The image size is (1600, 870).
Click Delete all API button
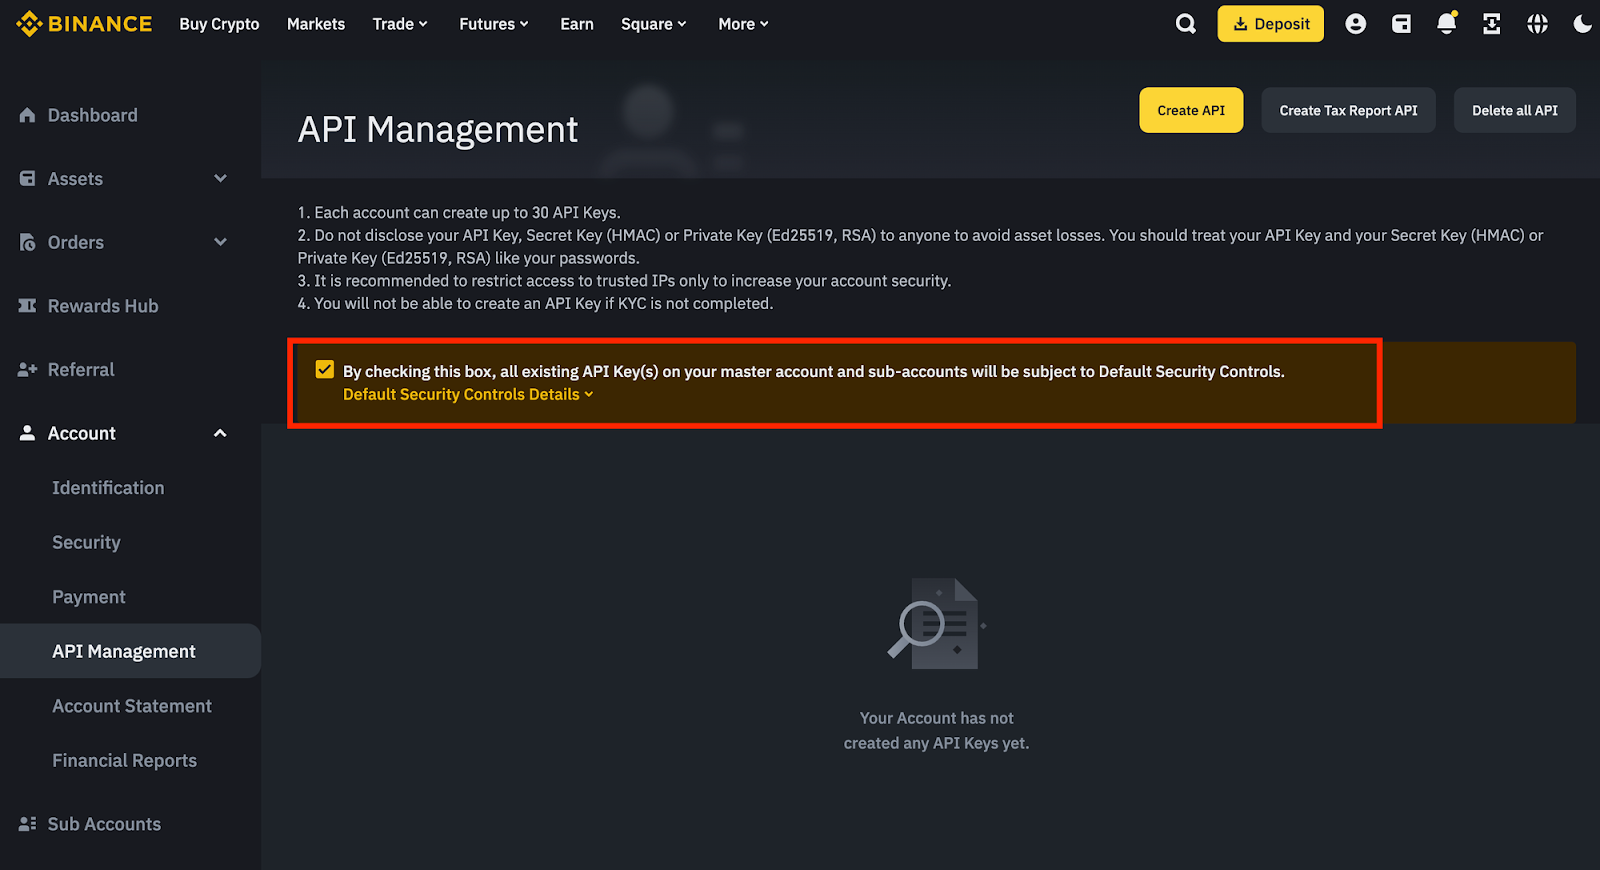1515,110
